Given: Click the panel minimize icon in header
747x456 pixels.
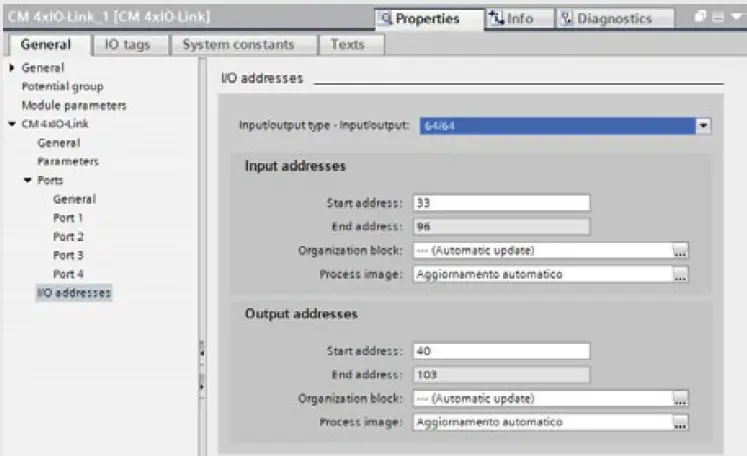Looking at the screenshot, I should tap(718, 17).
